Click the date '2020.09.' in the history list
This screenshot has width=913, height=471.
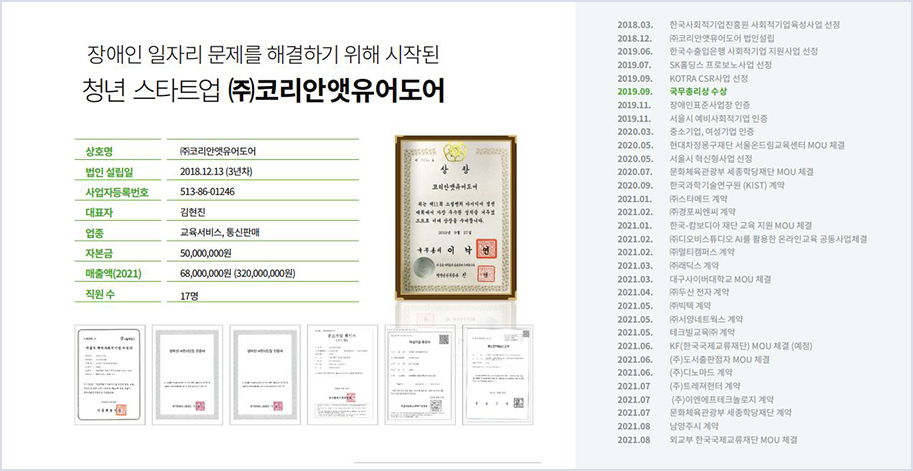pos(635,185)
